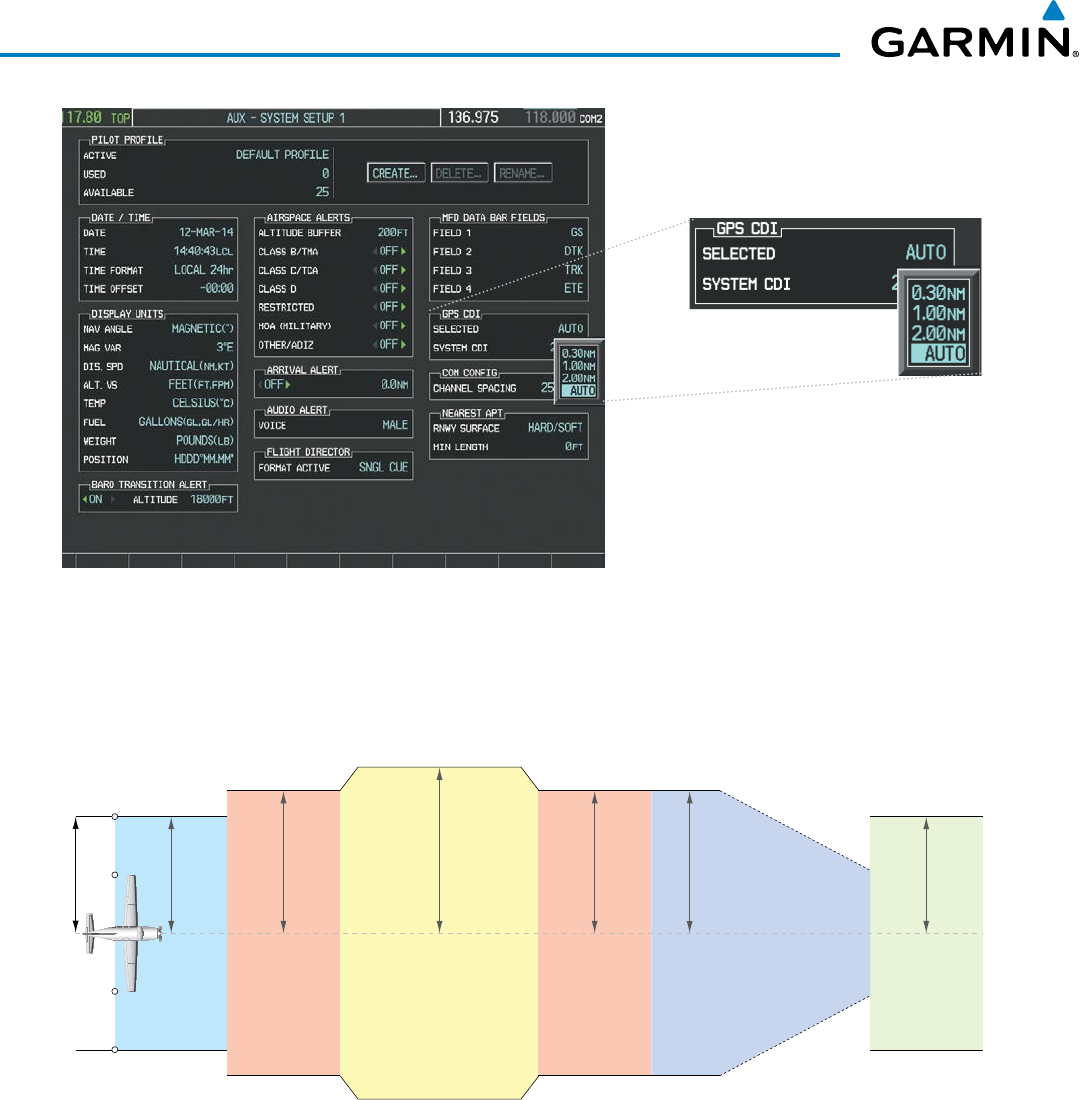Toggle CLASS B/TMA airspace alert OFF setting

389,251
